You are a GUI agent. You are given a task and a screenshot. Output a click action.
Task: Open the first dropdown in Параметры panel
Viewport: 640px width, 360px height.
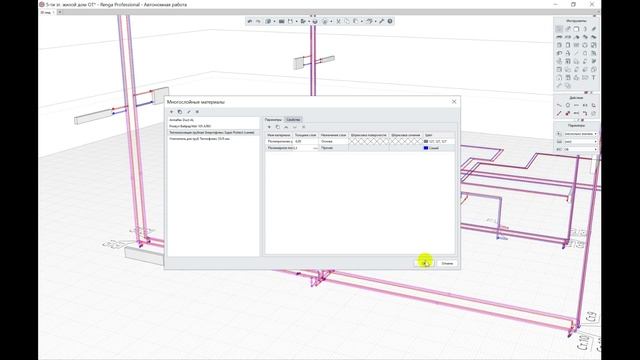[580, 134]
